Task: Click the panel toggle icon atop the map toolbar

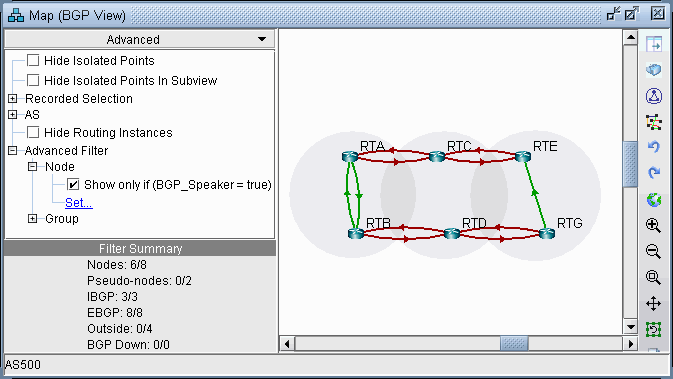Action: (654, 44)
